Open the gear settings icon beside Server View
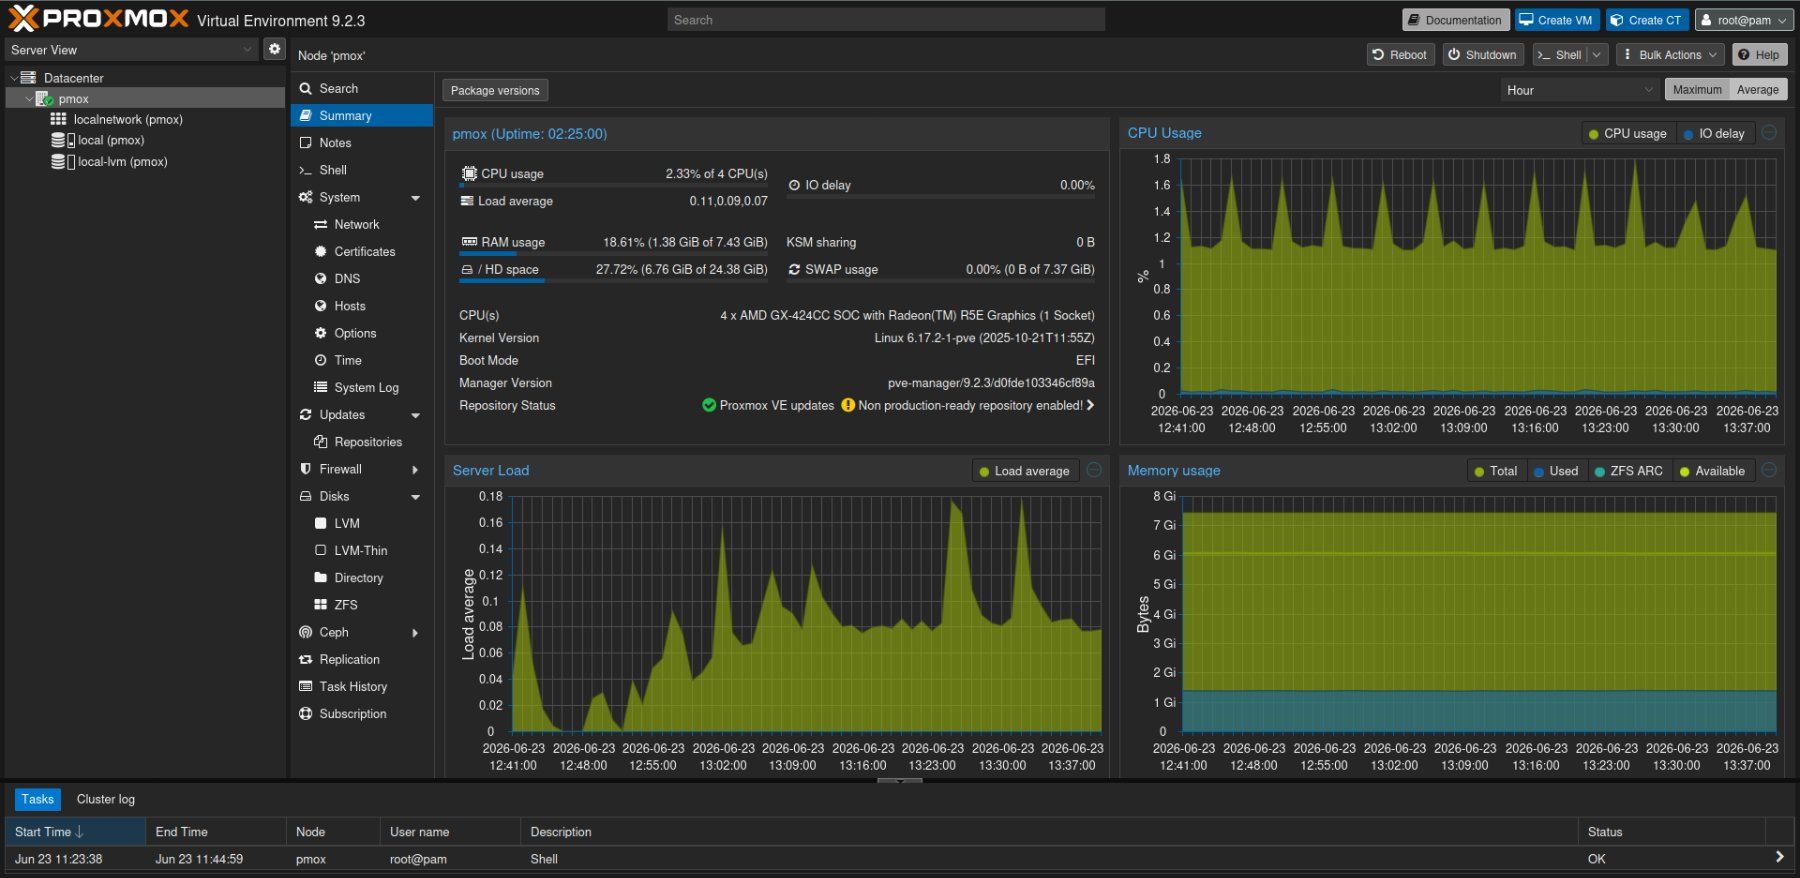Viewport: 1800px width, 878px height. pyautogui.click(x=274, y=49)
